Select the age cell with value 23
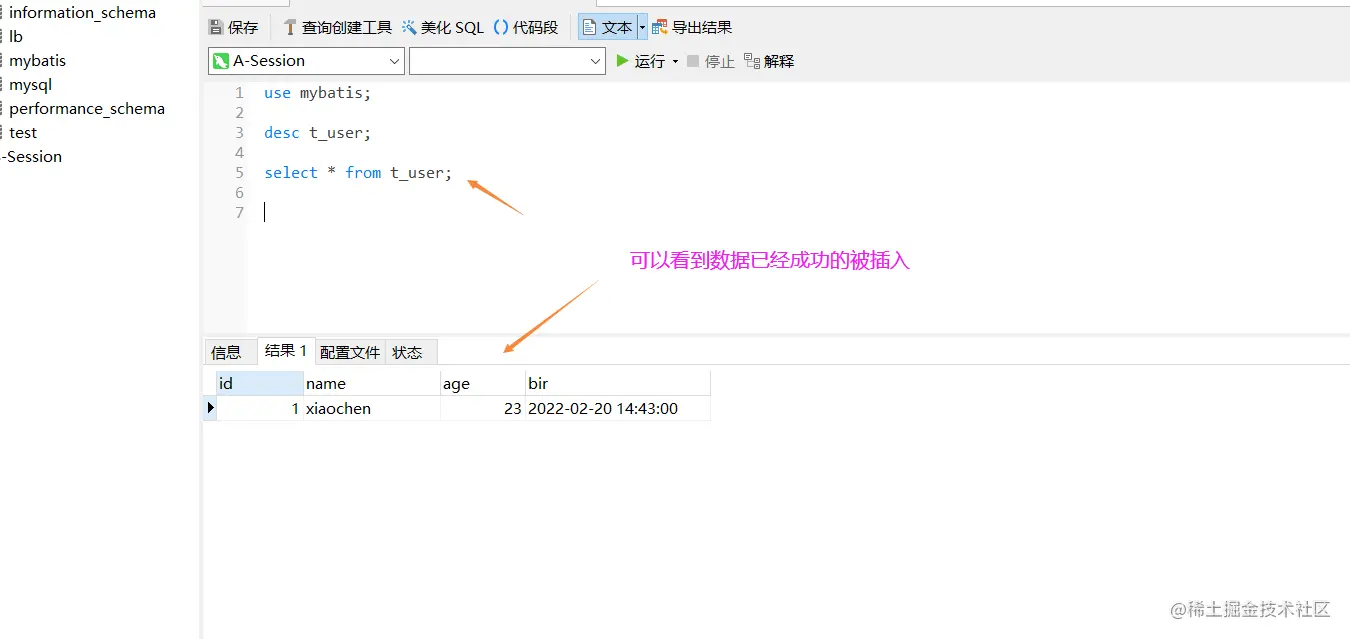This screenshot has height=639, width=1350. [x=483, y=408]
